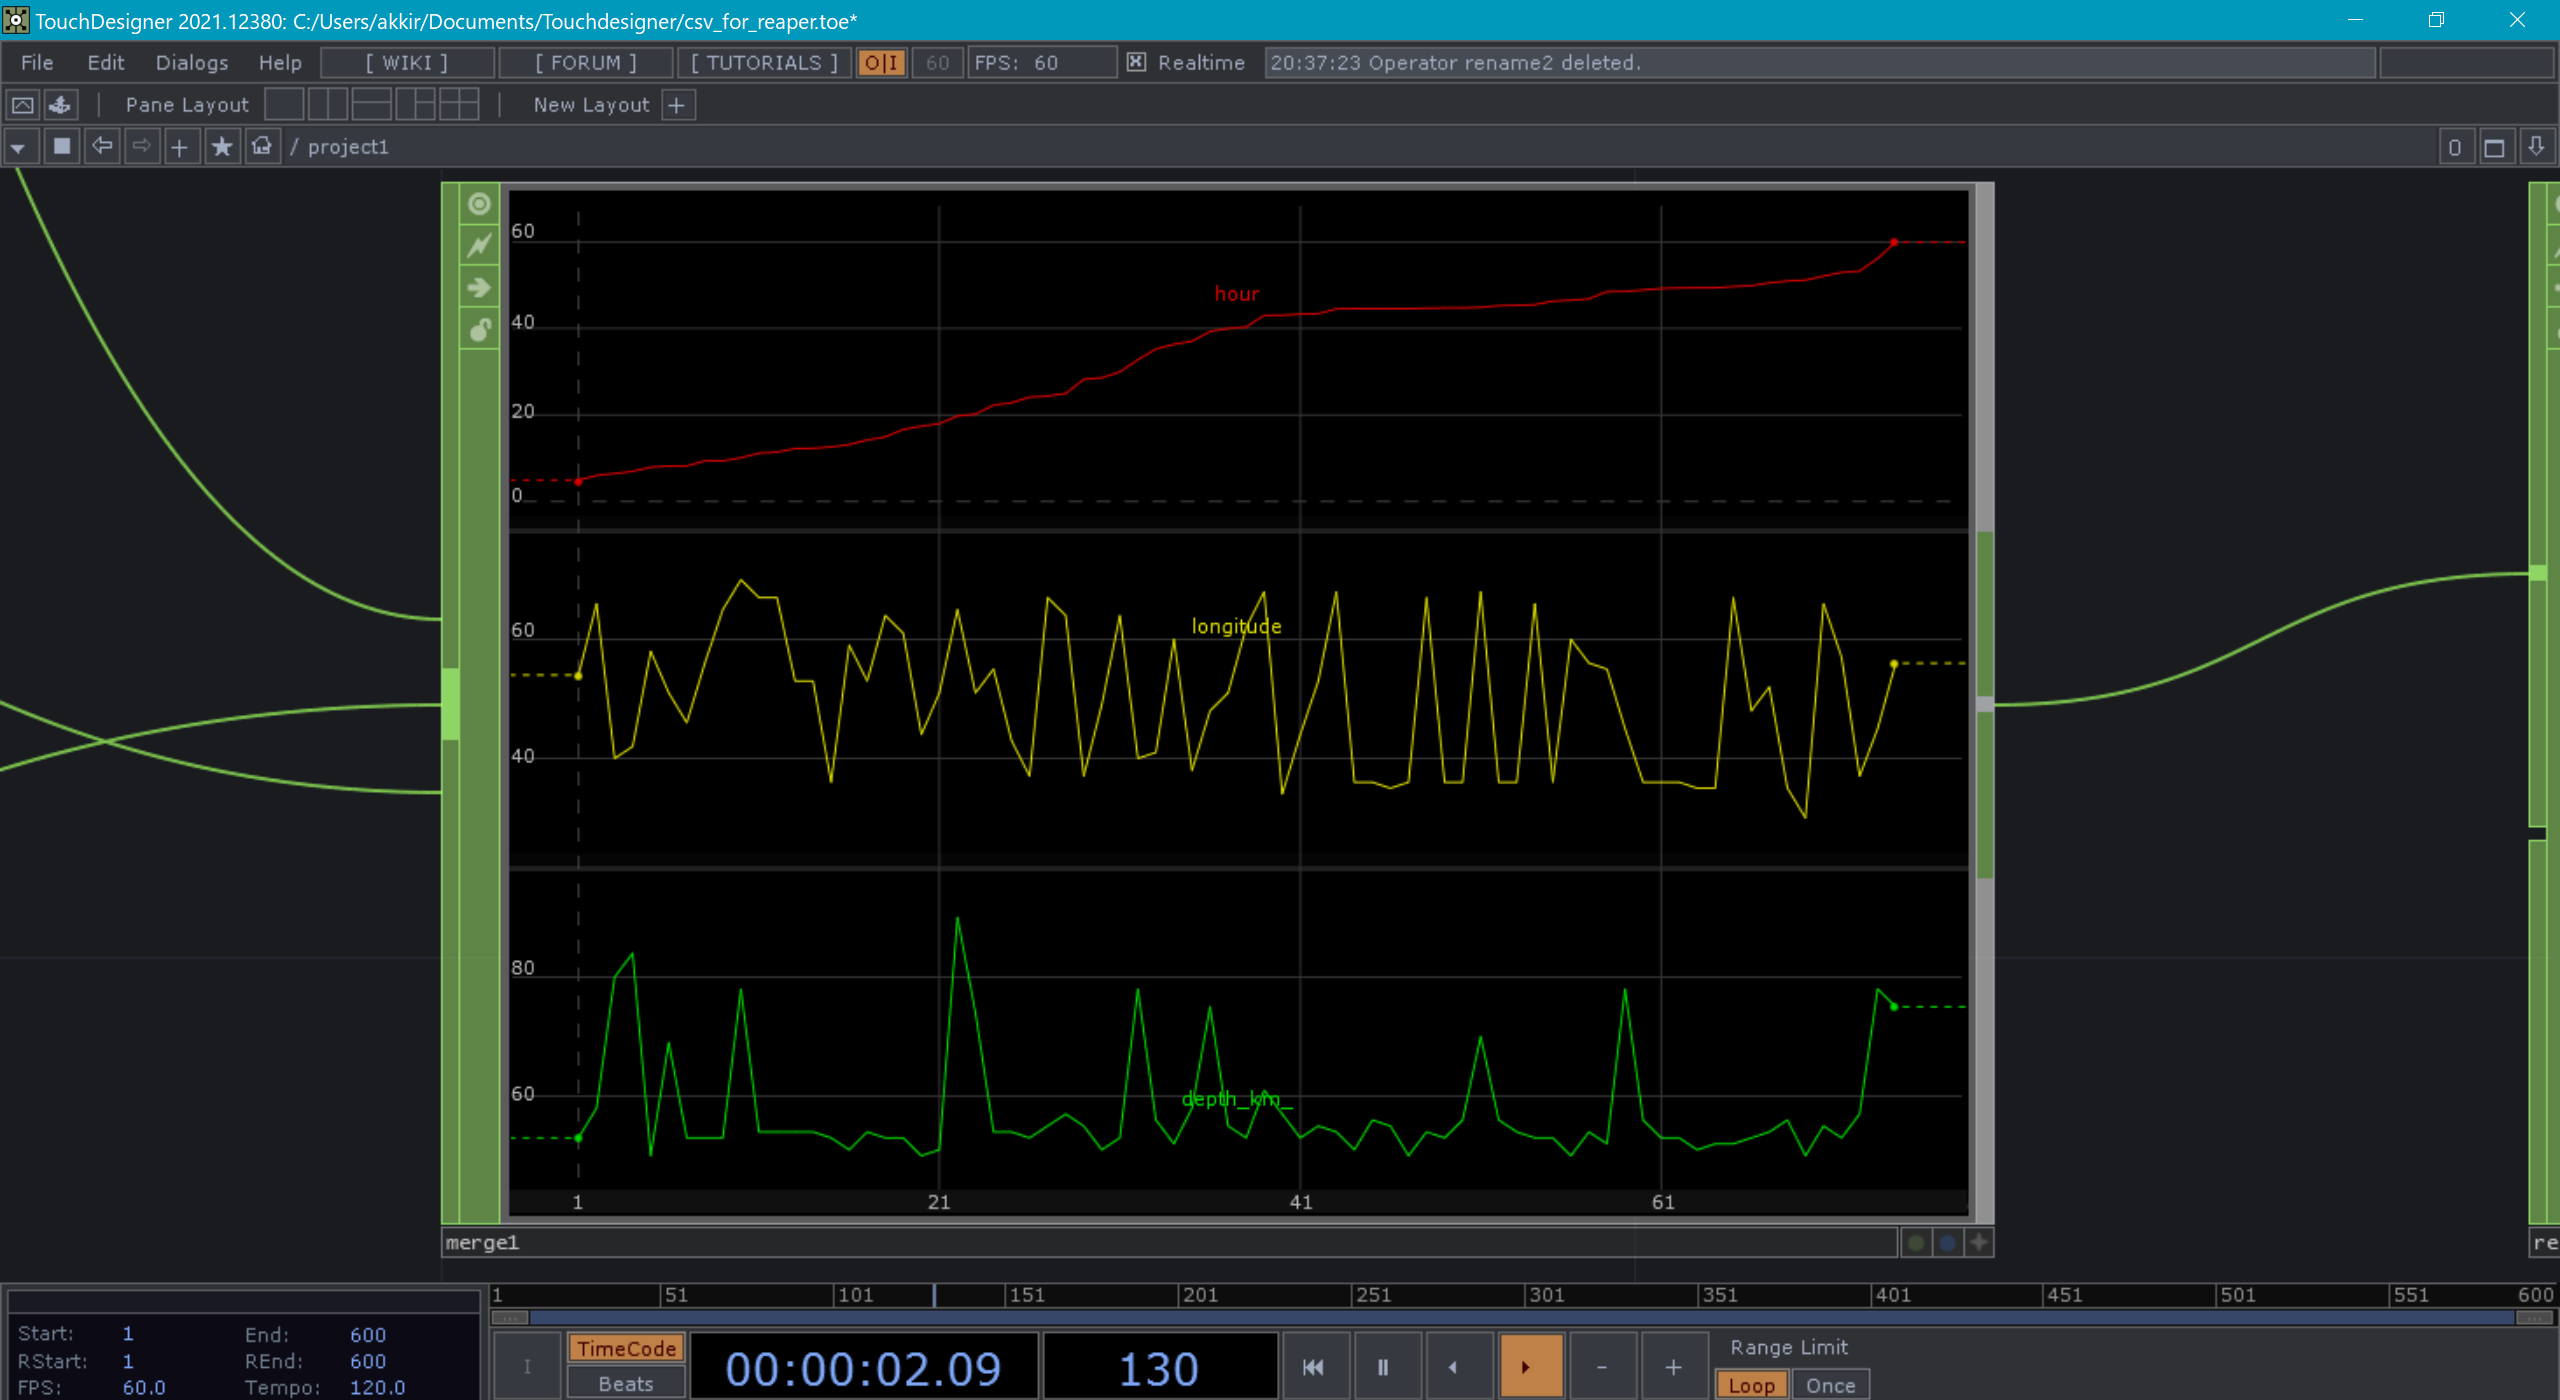This screenshot has width=2560, height=1400.
Task: Expand the pane type dropdown arrow
Action: (x=18, y=147)
